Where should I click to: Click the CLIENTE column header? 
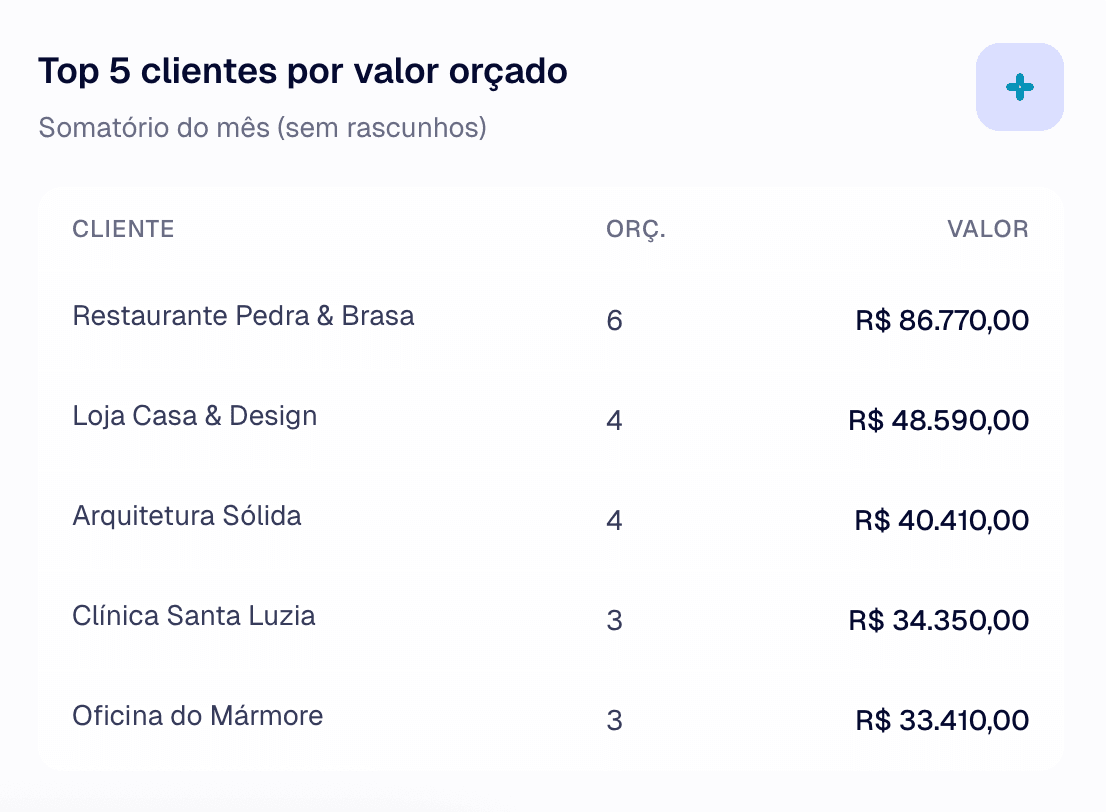click(122, 229)
